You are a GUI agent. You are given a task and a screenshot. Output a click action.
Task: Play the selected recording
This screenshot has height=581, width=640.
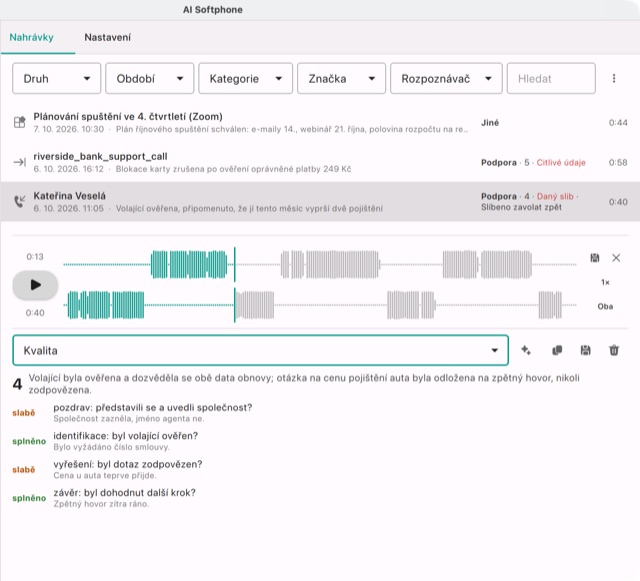pyautogui.click(x=36, y=285)
